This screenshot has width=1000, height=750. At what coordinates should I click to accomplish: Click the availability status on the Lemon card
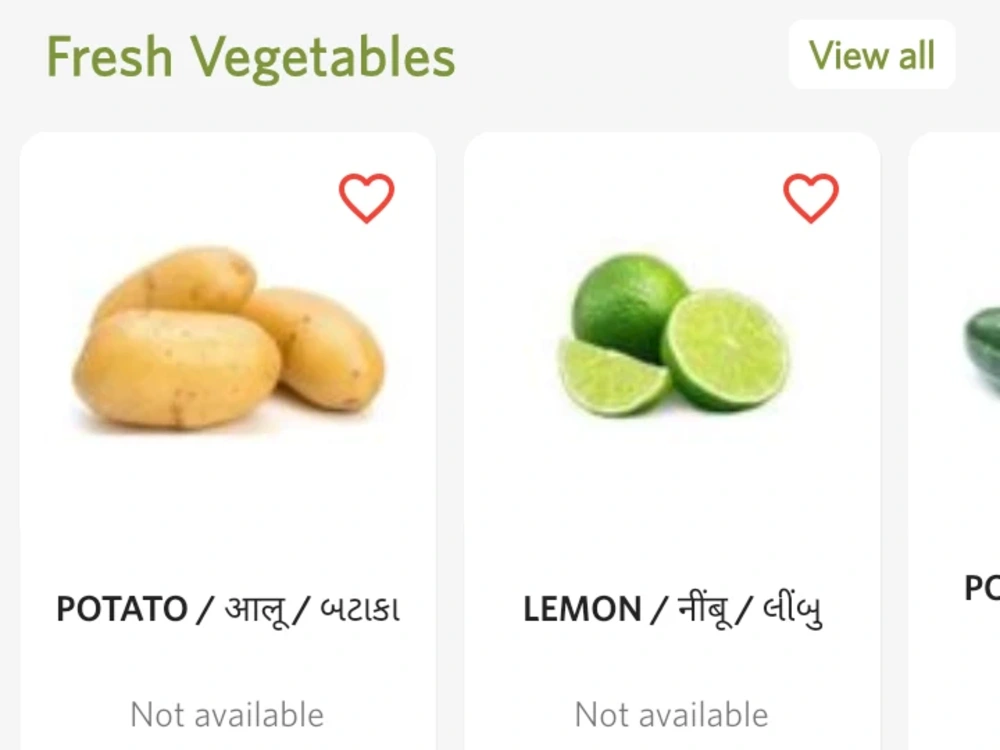click(670, 714)
